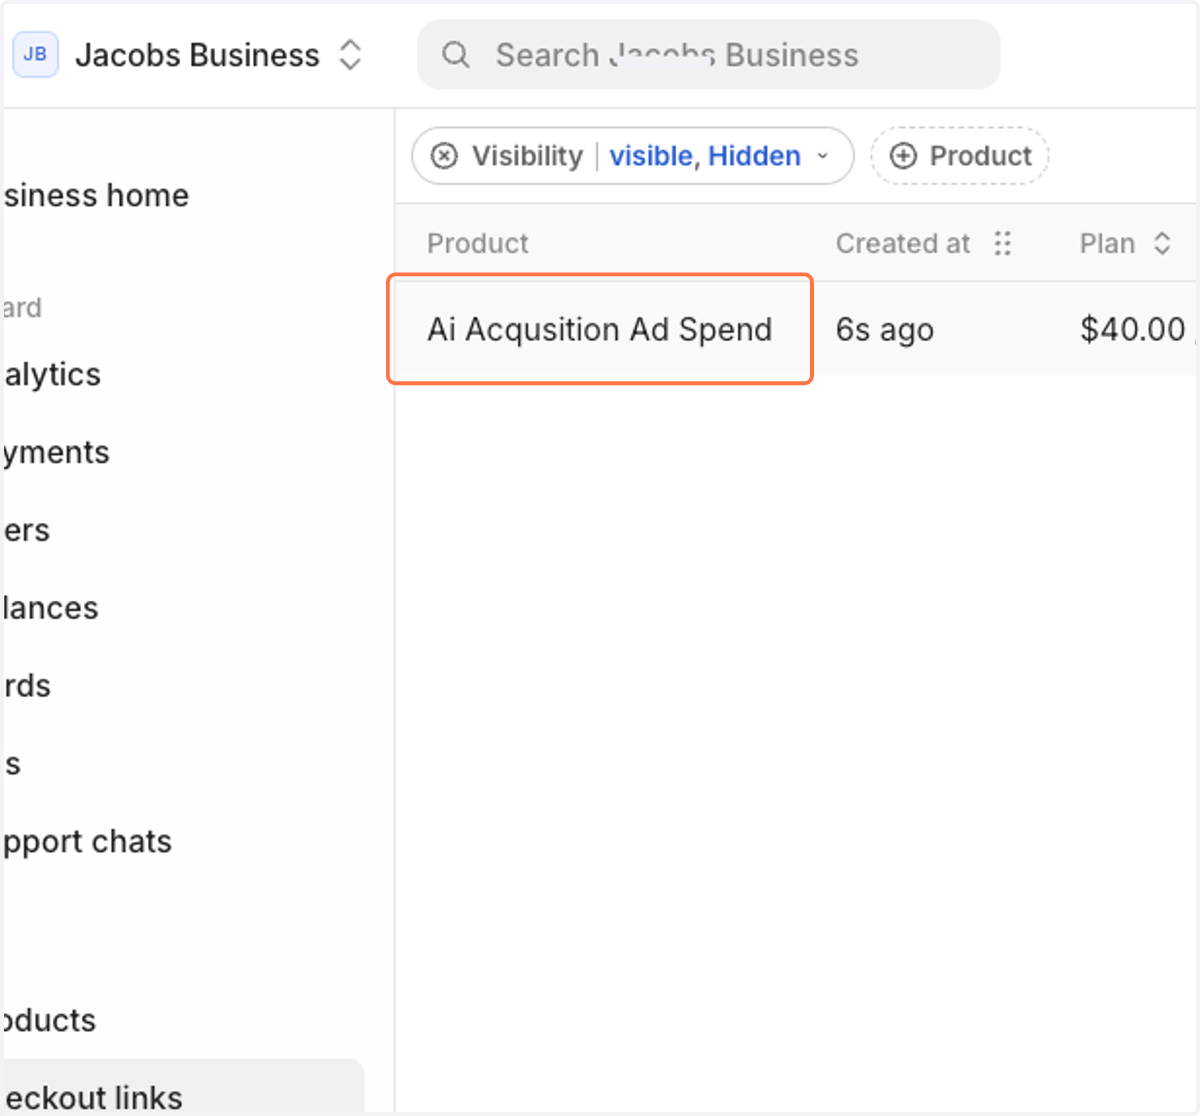Remove the Visibility filter via x icon

click(444, 156)
